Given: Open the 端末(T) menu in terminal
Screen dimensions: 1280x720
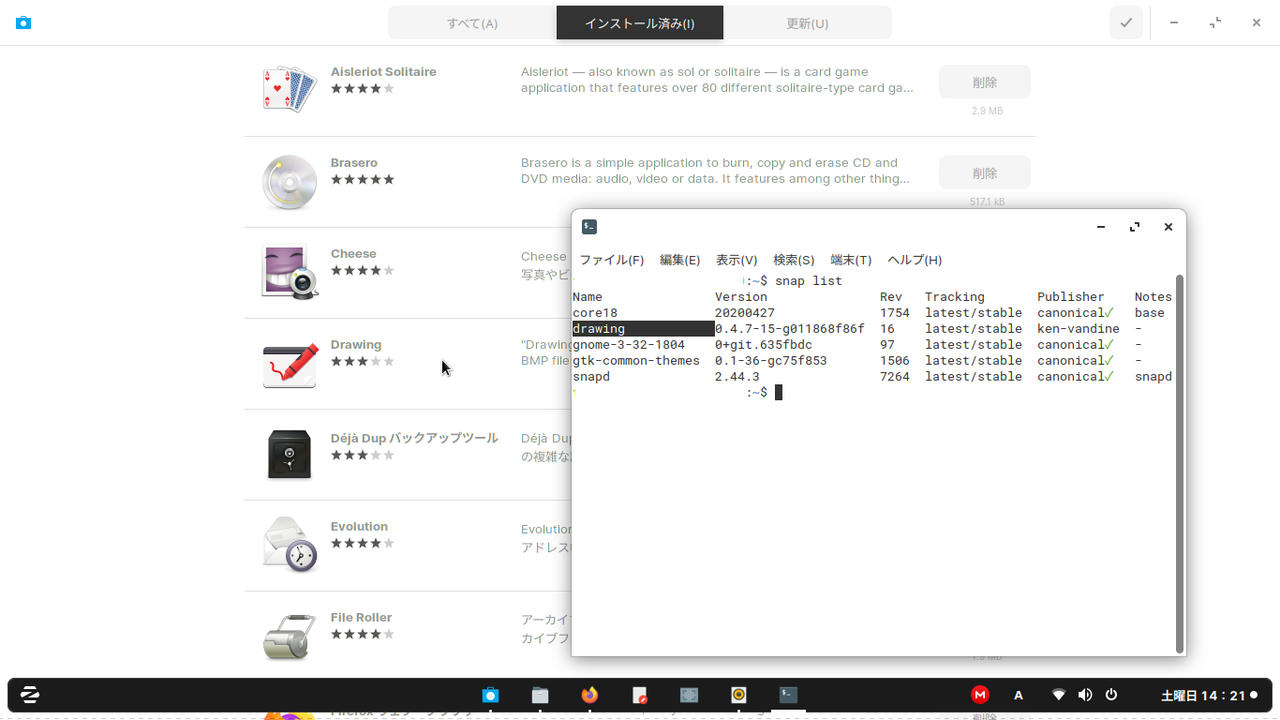Looking at the screenshot, I should point(851,260).
